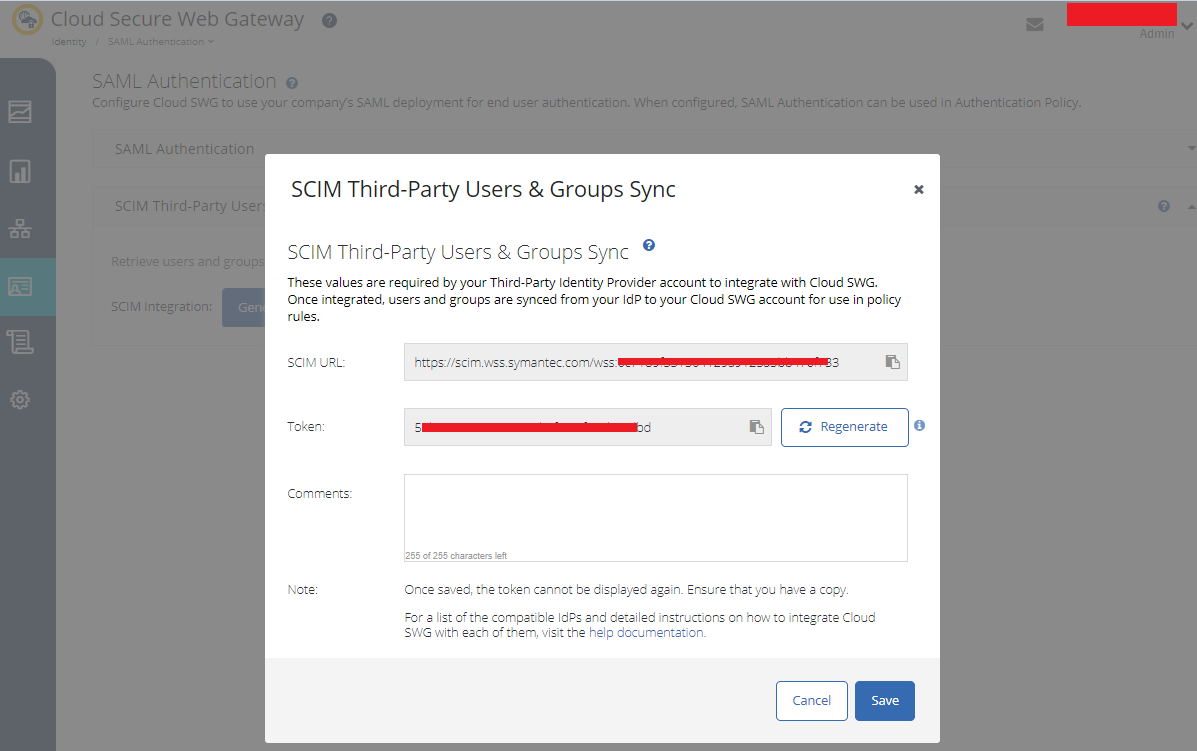Open the Identity card sidebar icon

20,286
